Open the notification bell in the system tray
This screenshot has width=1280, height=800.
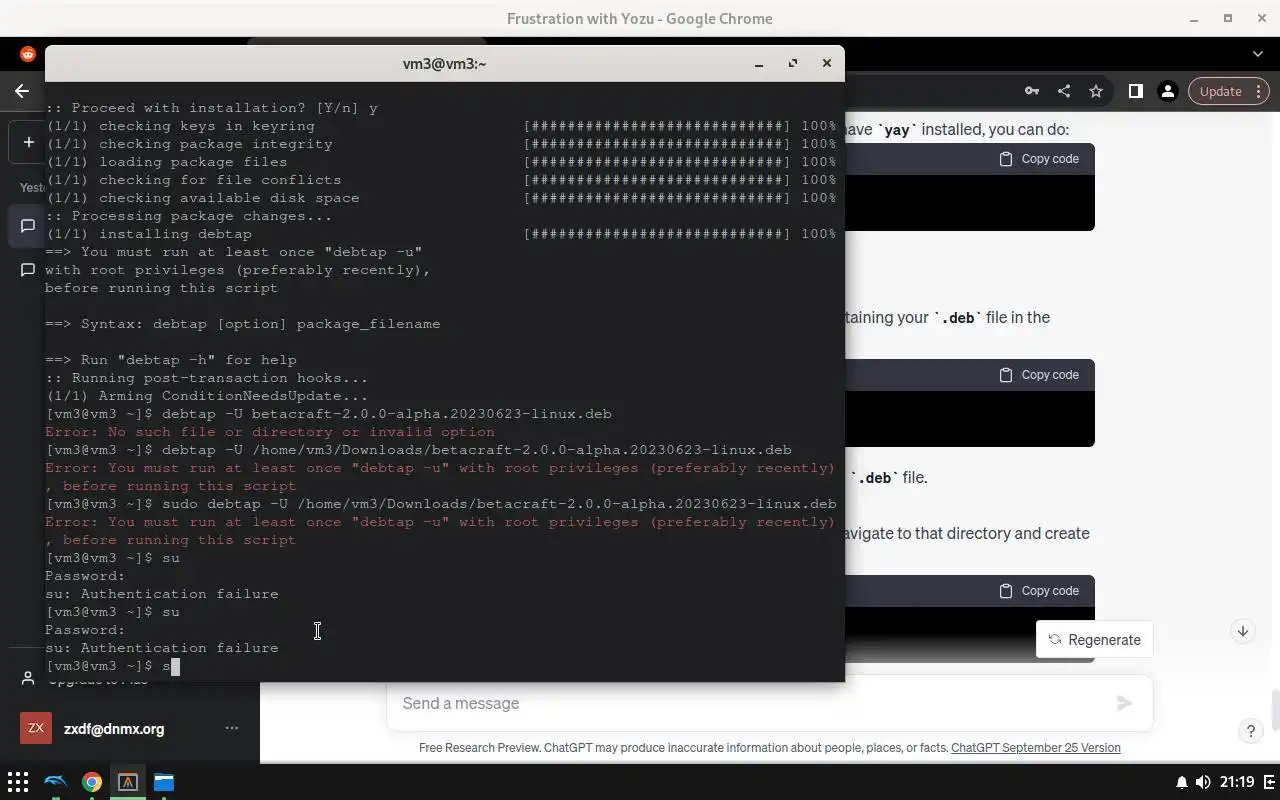[1182, 782]
